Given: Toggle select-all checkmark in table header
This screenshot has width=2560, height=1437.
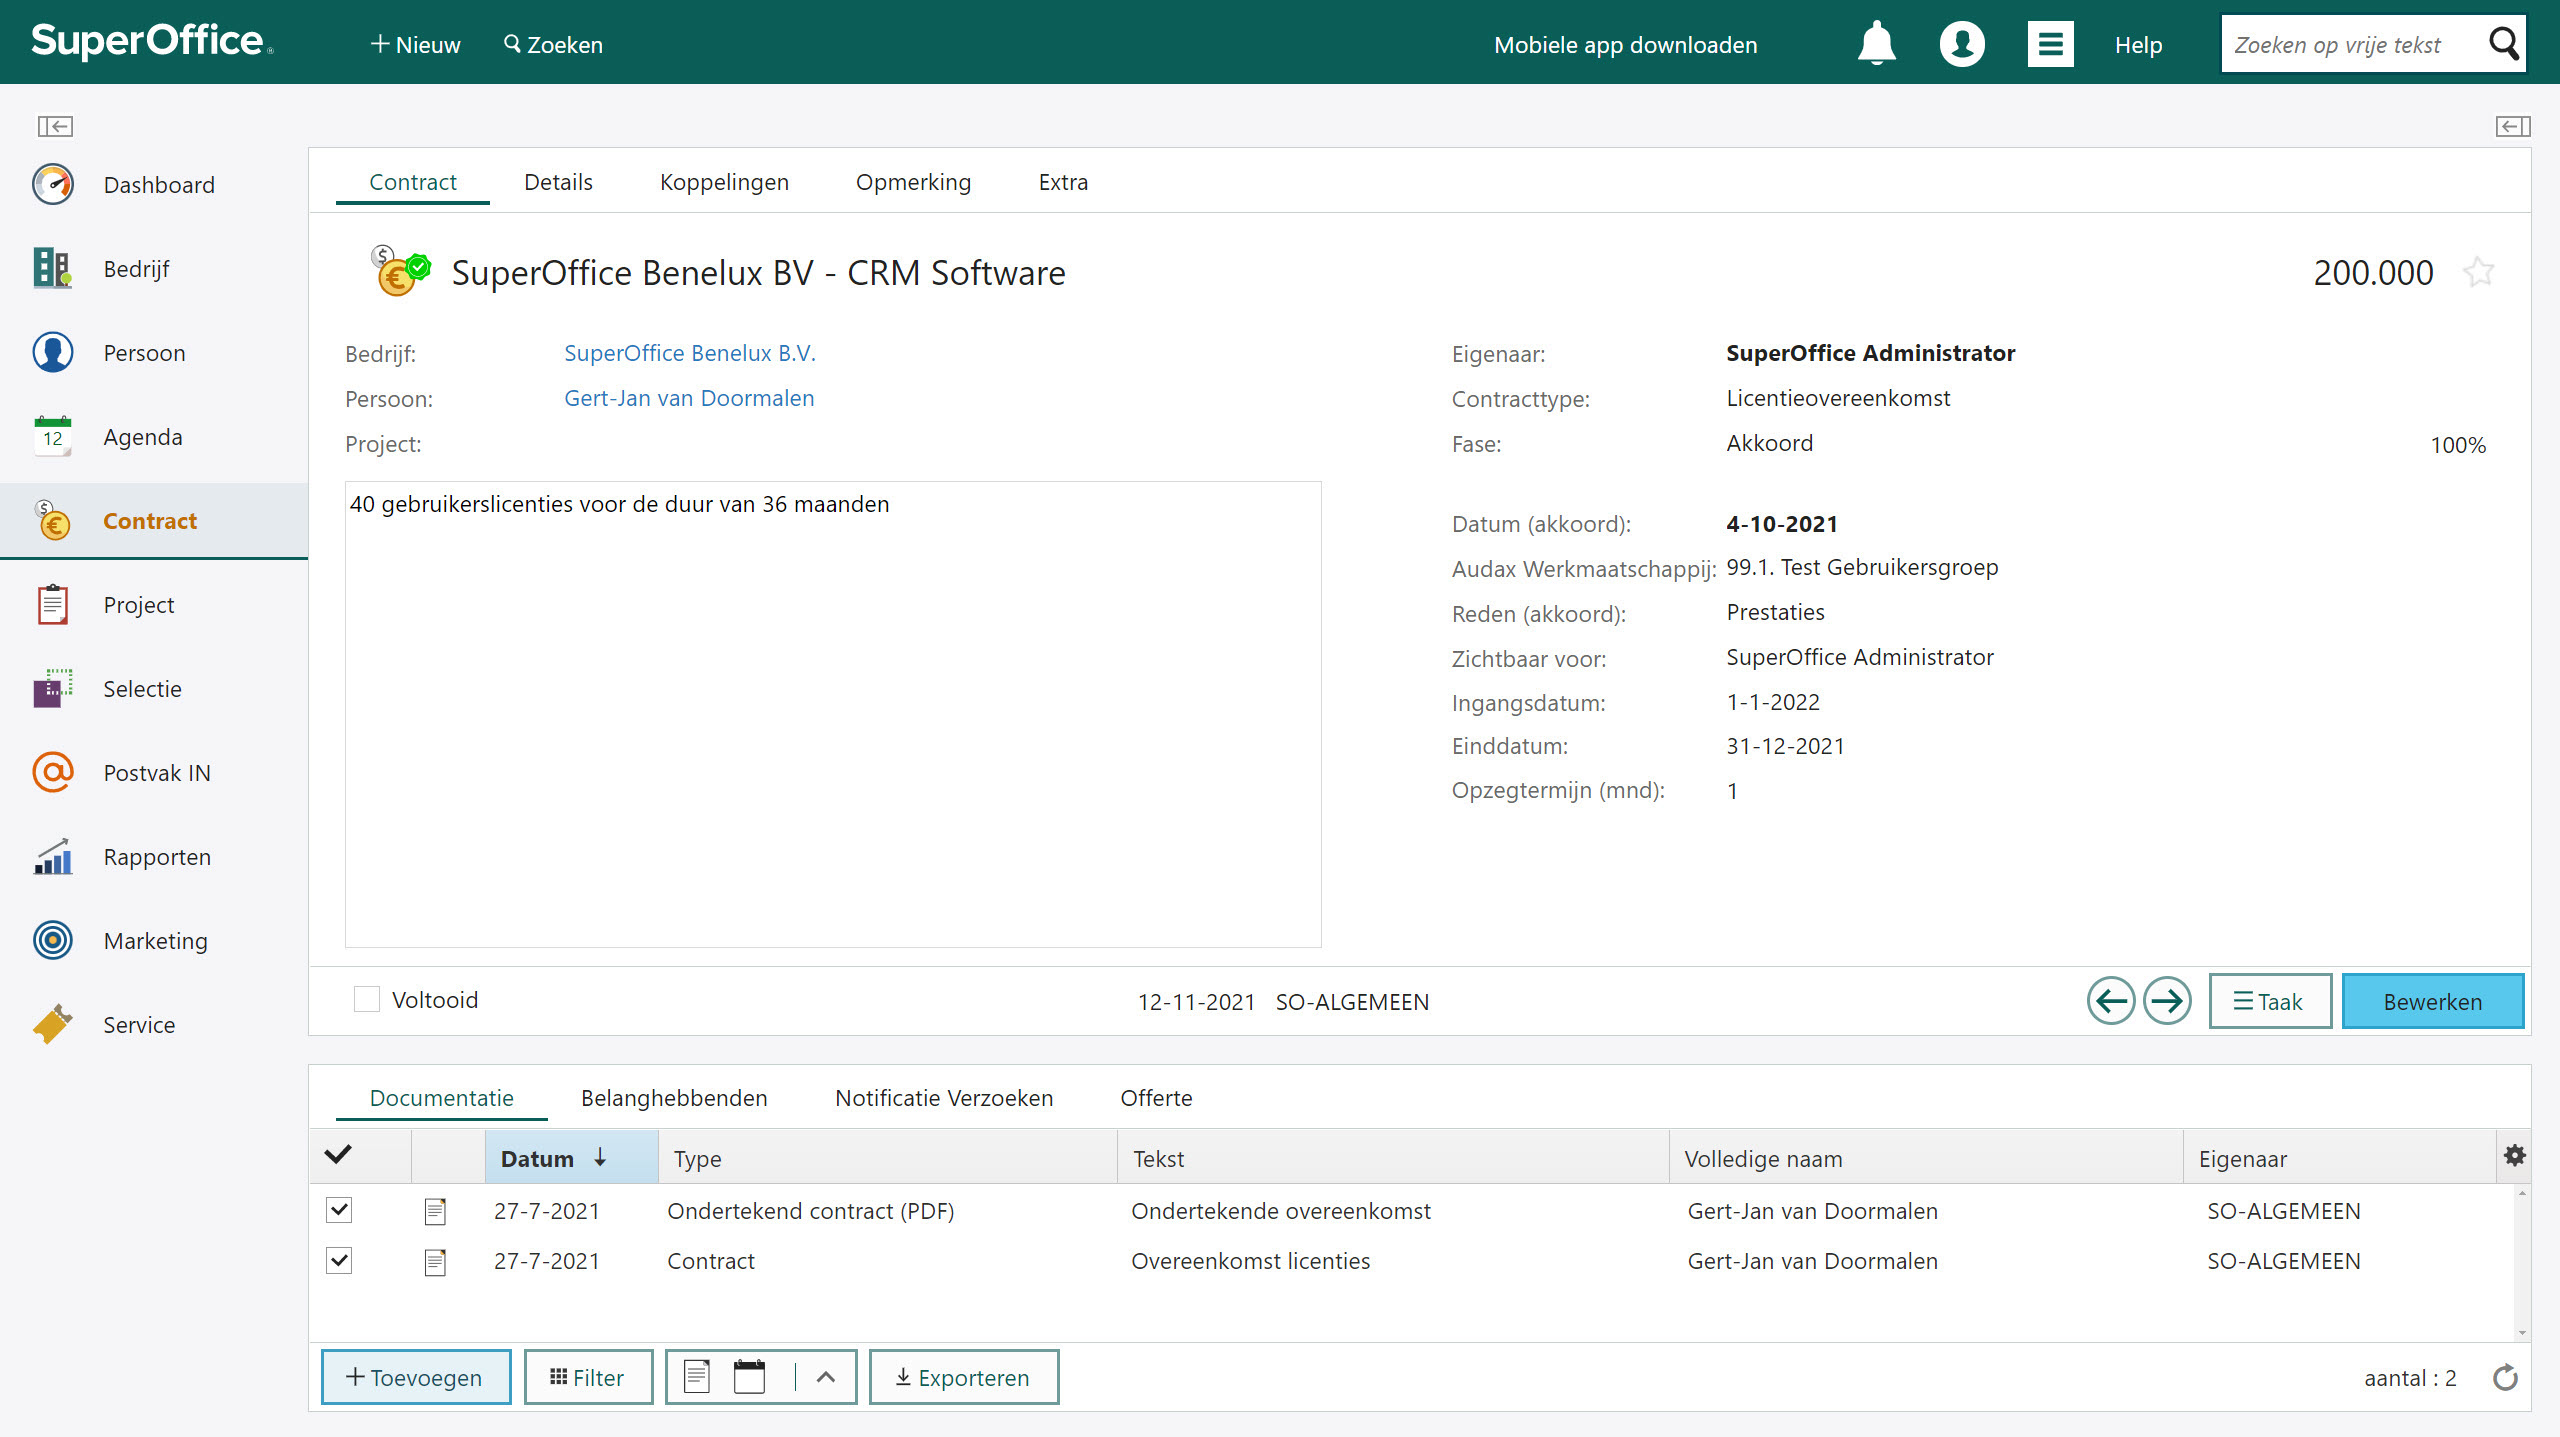Looking at the screenshot, I should pyautogui.click(x=338, y=1155).
